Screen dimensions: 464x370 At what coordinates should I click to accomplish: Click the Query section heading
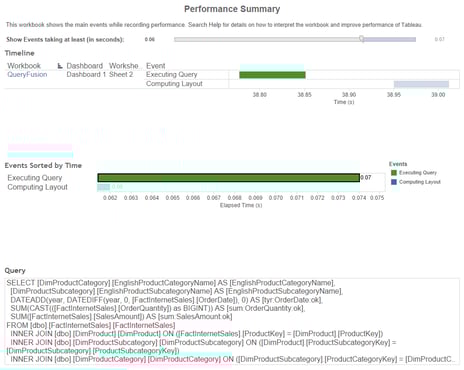15,270
